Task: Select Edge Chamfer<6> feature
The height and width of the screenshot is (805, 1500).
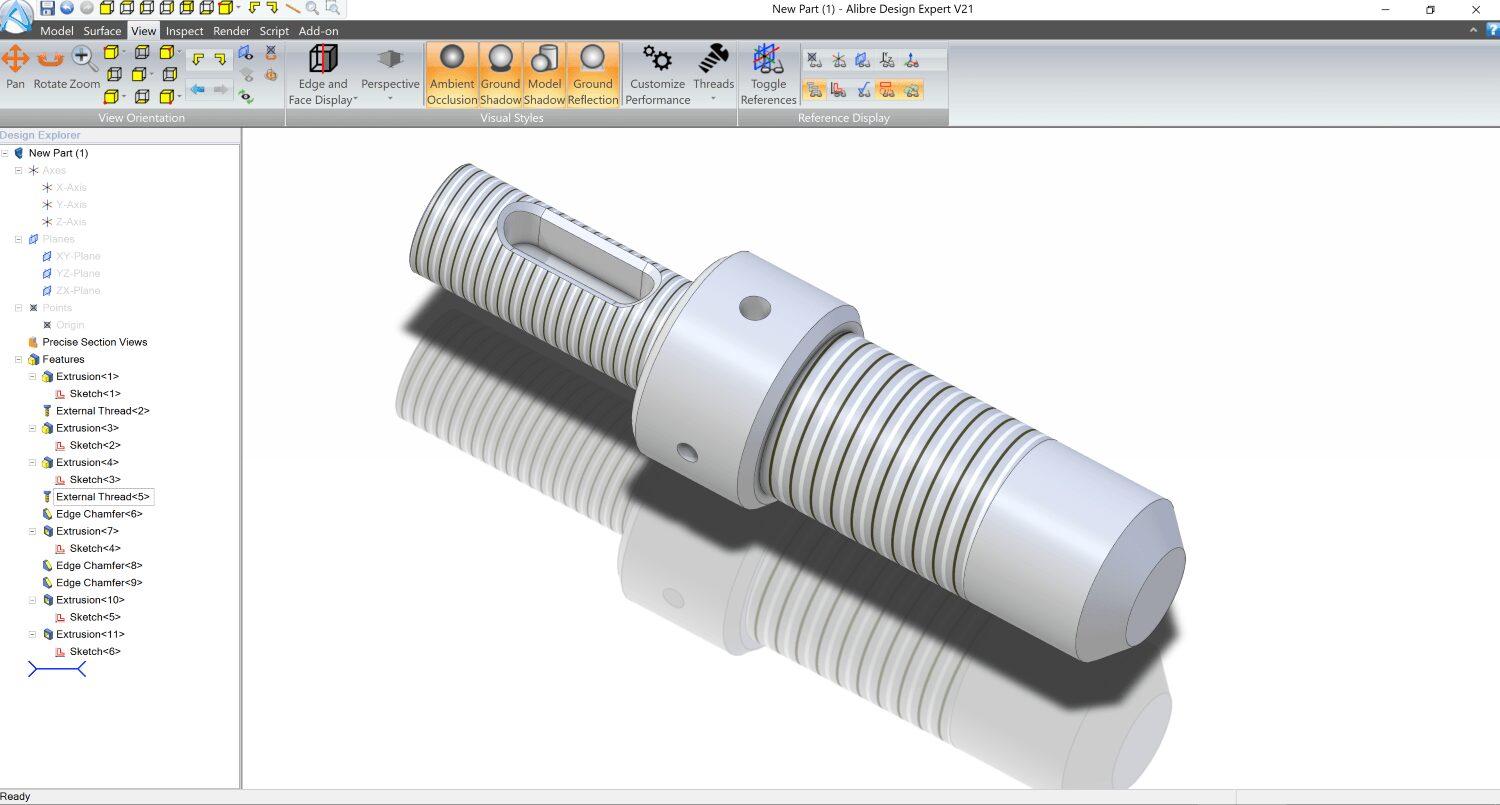Action: coord(99,514)
